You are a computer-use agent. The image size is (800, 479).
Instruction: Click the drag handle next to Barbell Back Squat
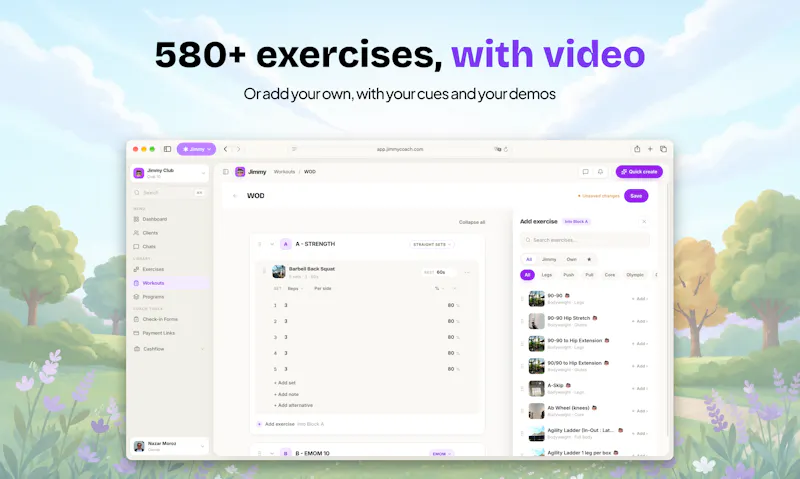(x=264, y=271)
